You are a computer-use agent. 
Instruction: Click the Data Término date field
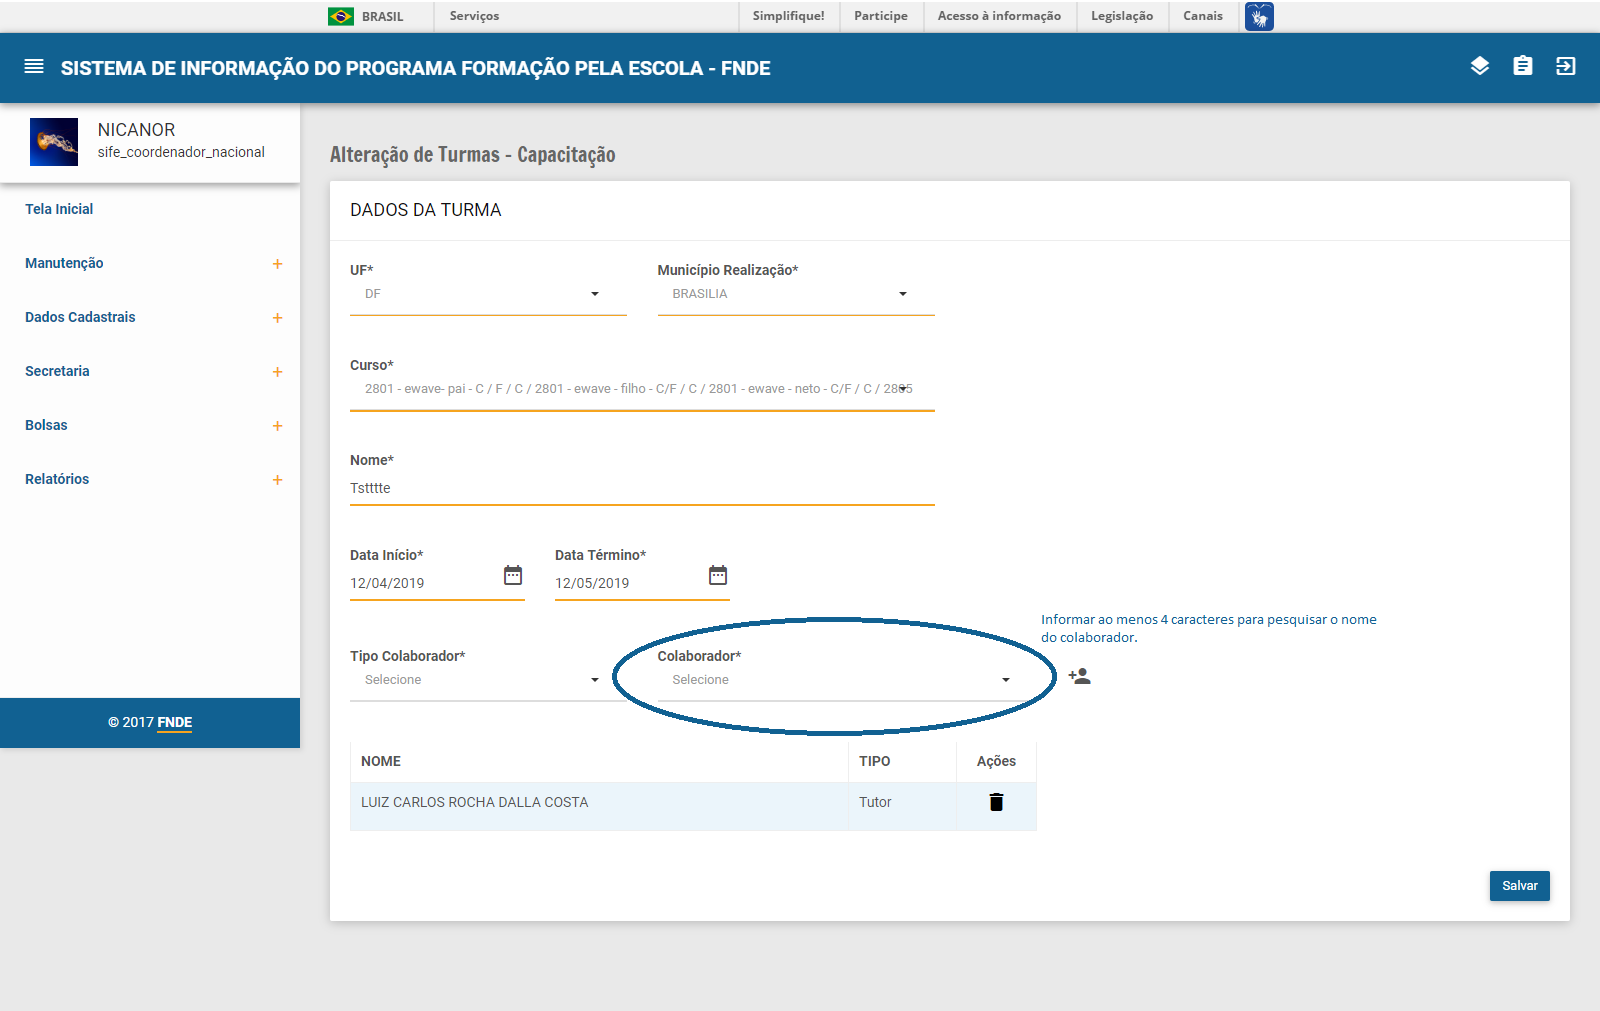[x=628, y=583]
